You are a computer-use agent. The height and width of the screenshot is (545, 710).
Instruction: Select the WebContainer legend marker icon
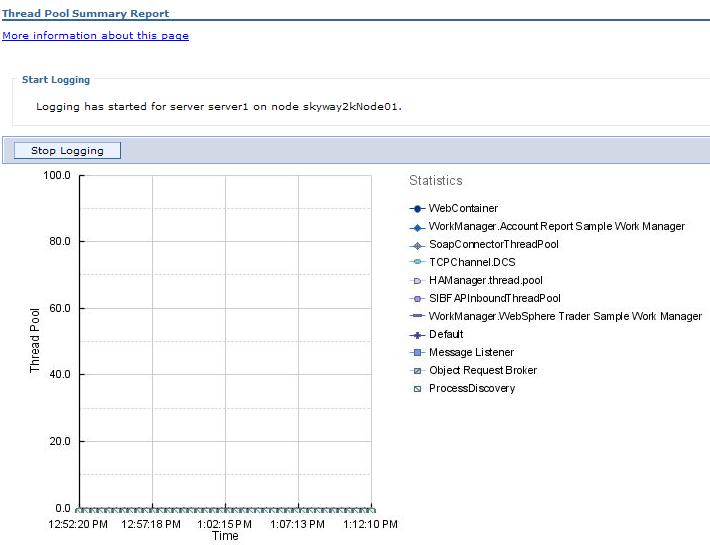coord(417,209)
